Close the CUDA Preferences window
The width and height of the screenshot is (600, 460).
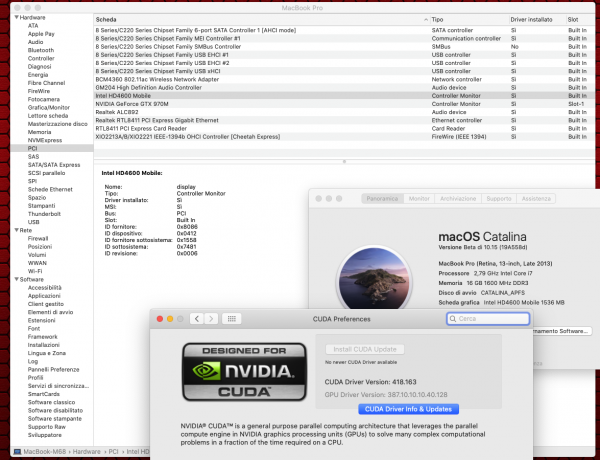click(160, 319)
